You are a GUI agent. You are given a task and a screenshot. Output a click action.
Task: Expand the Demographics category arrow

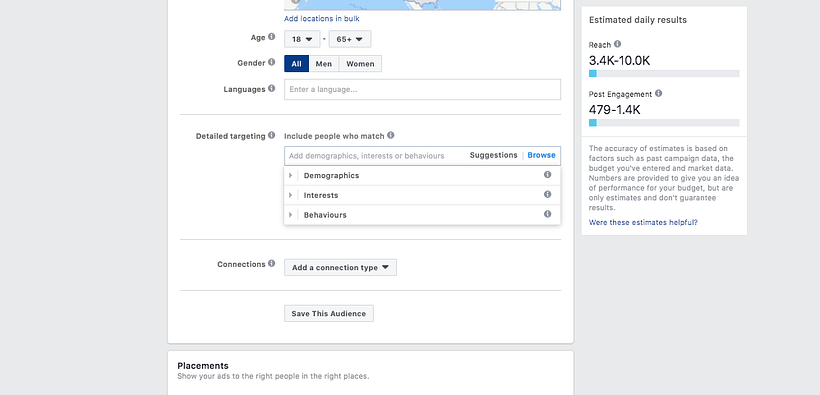coord(290,175)
